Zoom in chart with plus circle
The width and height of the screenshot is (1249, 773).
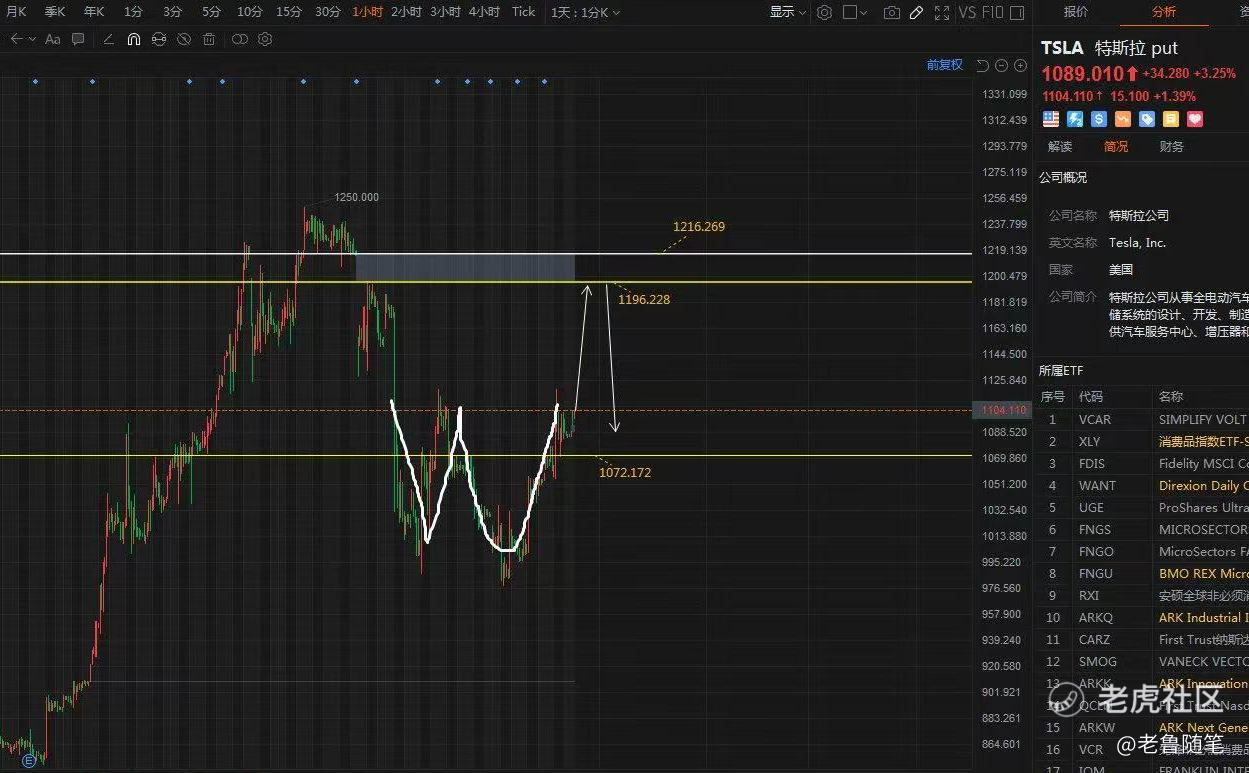[x=1020, y=65]
